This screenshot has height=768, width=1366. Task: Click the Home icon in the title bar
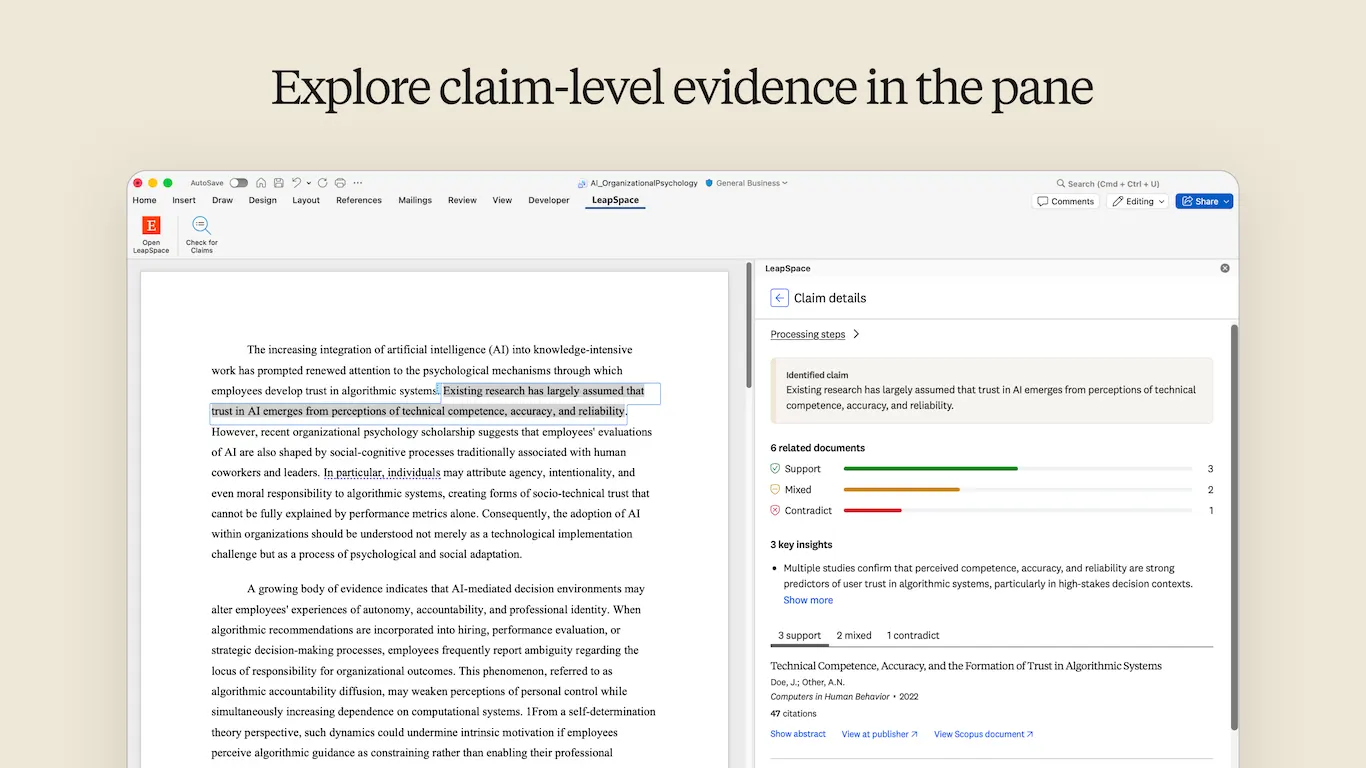(x=261, y=183)
